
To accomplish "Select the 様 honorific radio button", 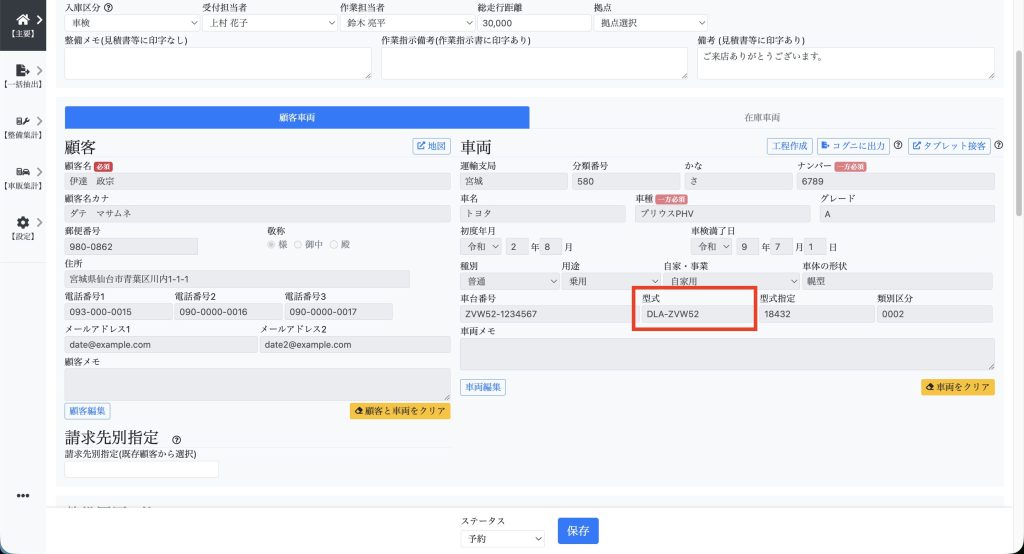I will coord(270,245).
